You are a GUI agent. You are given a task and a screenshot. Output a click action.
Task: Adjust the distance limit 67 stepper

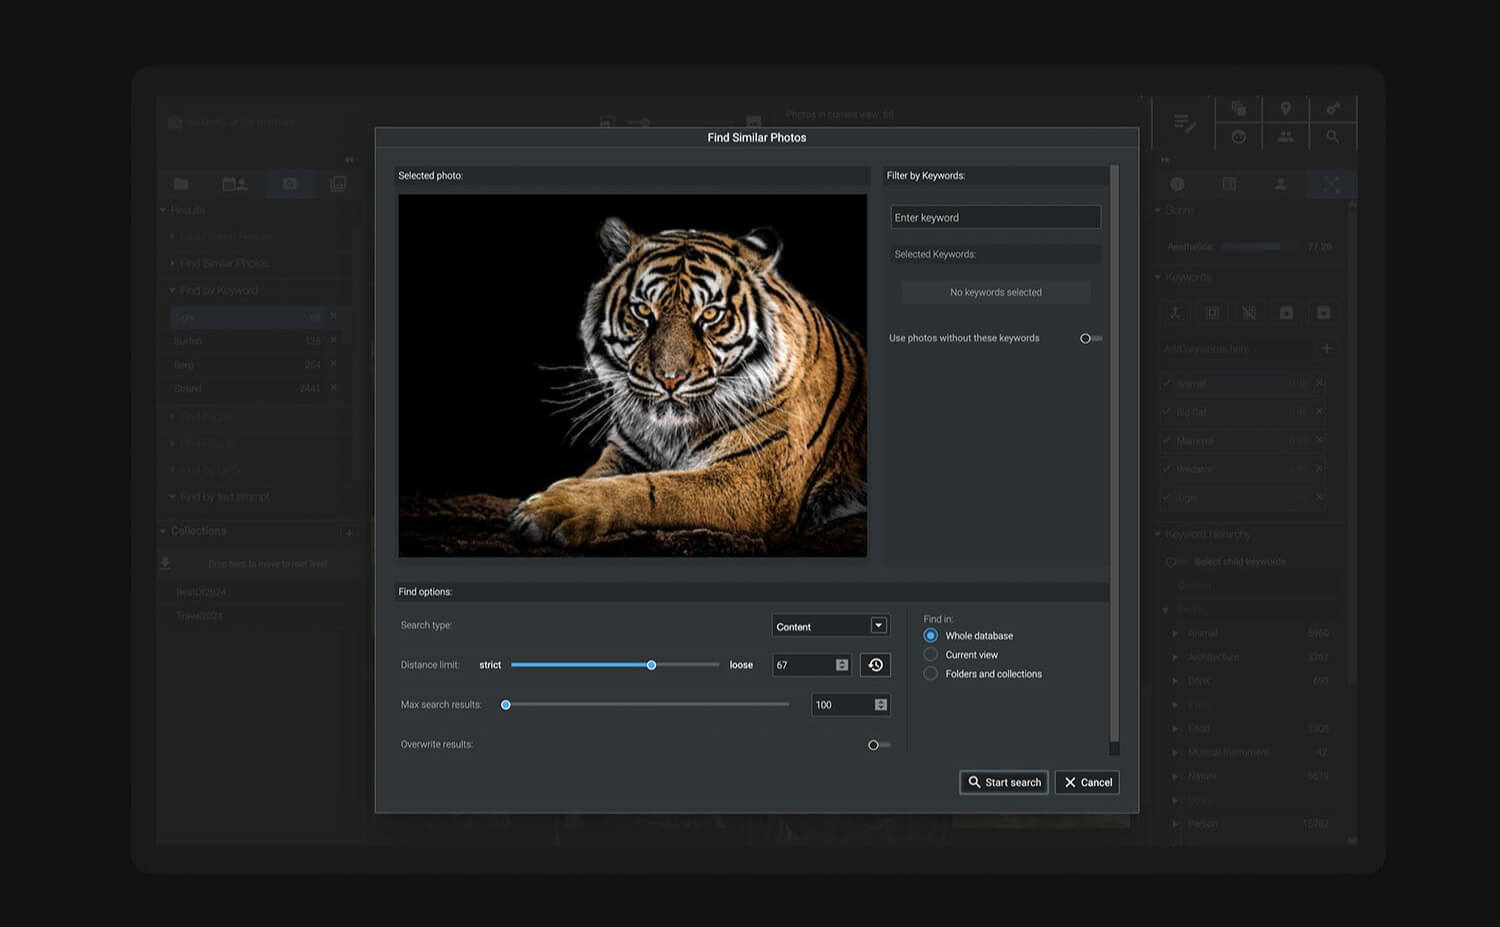coord(842,665)
